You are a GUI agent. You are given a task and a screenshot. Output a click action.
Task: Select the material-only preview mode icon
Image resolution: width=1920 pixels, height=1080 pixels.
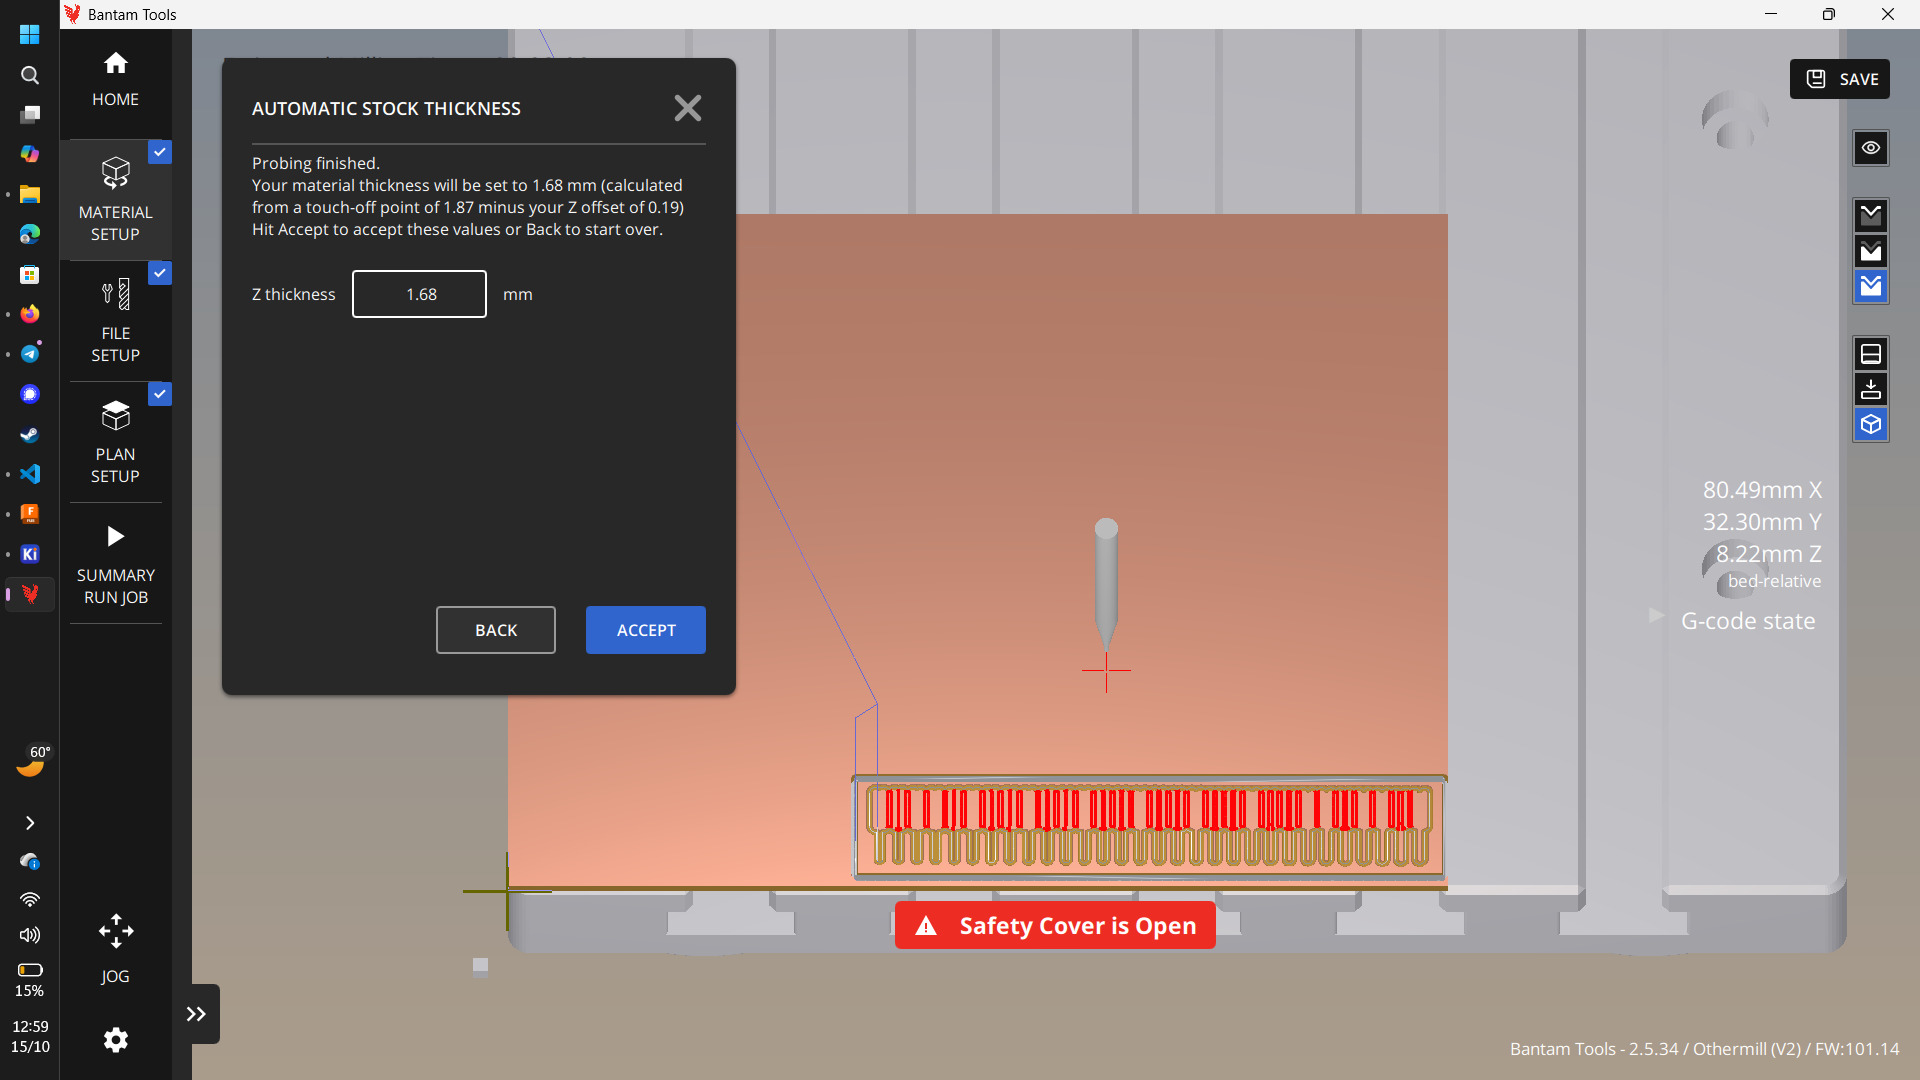coord(1871,251)
